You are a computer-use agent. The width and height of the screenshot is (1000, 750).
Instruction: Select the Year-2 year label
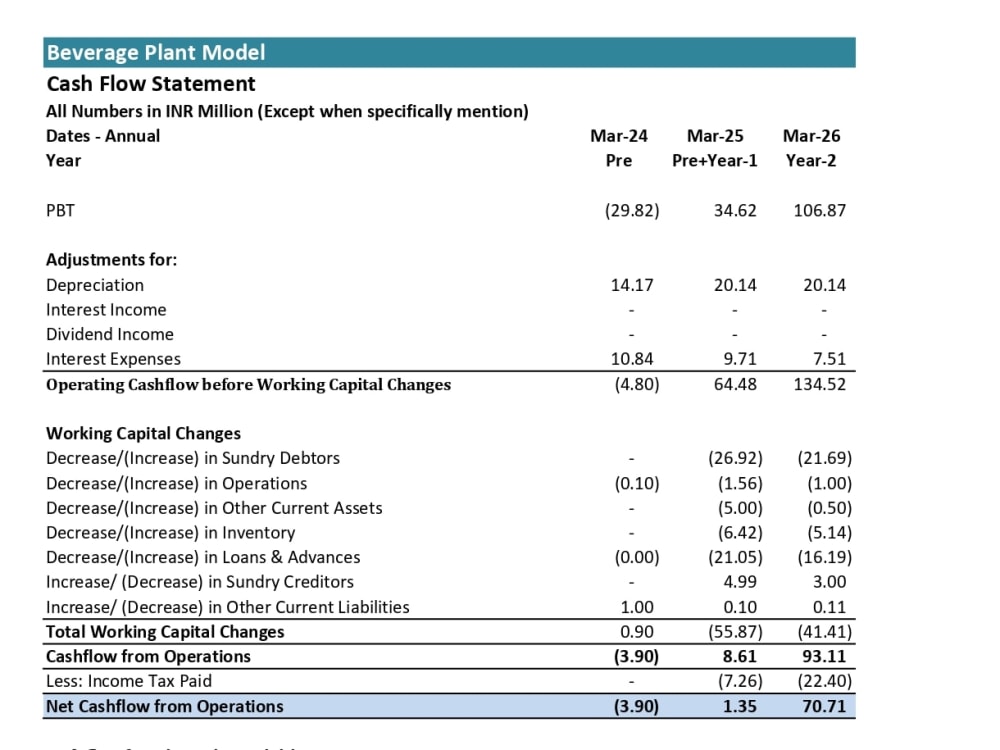click(x=811, y=161)
